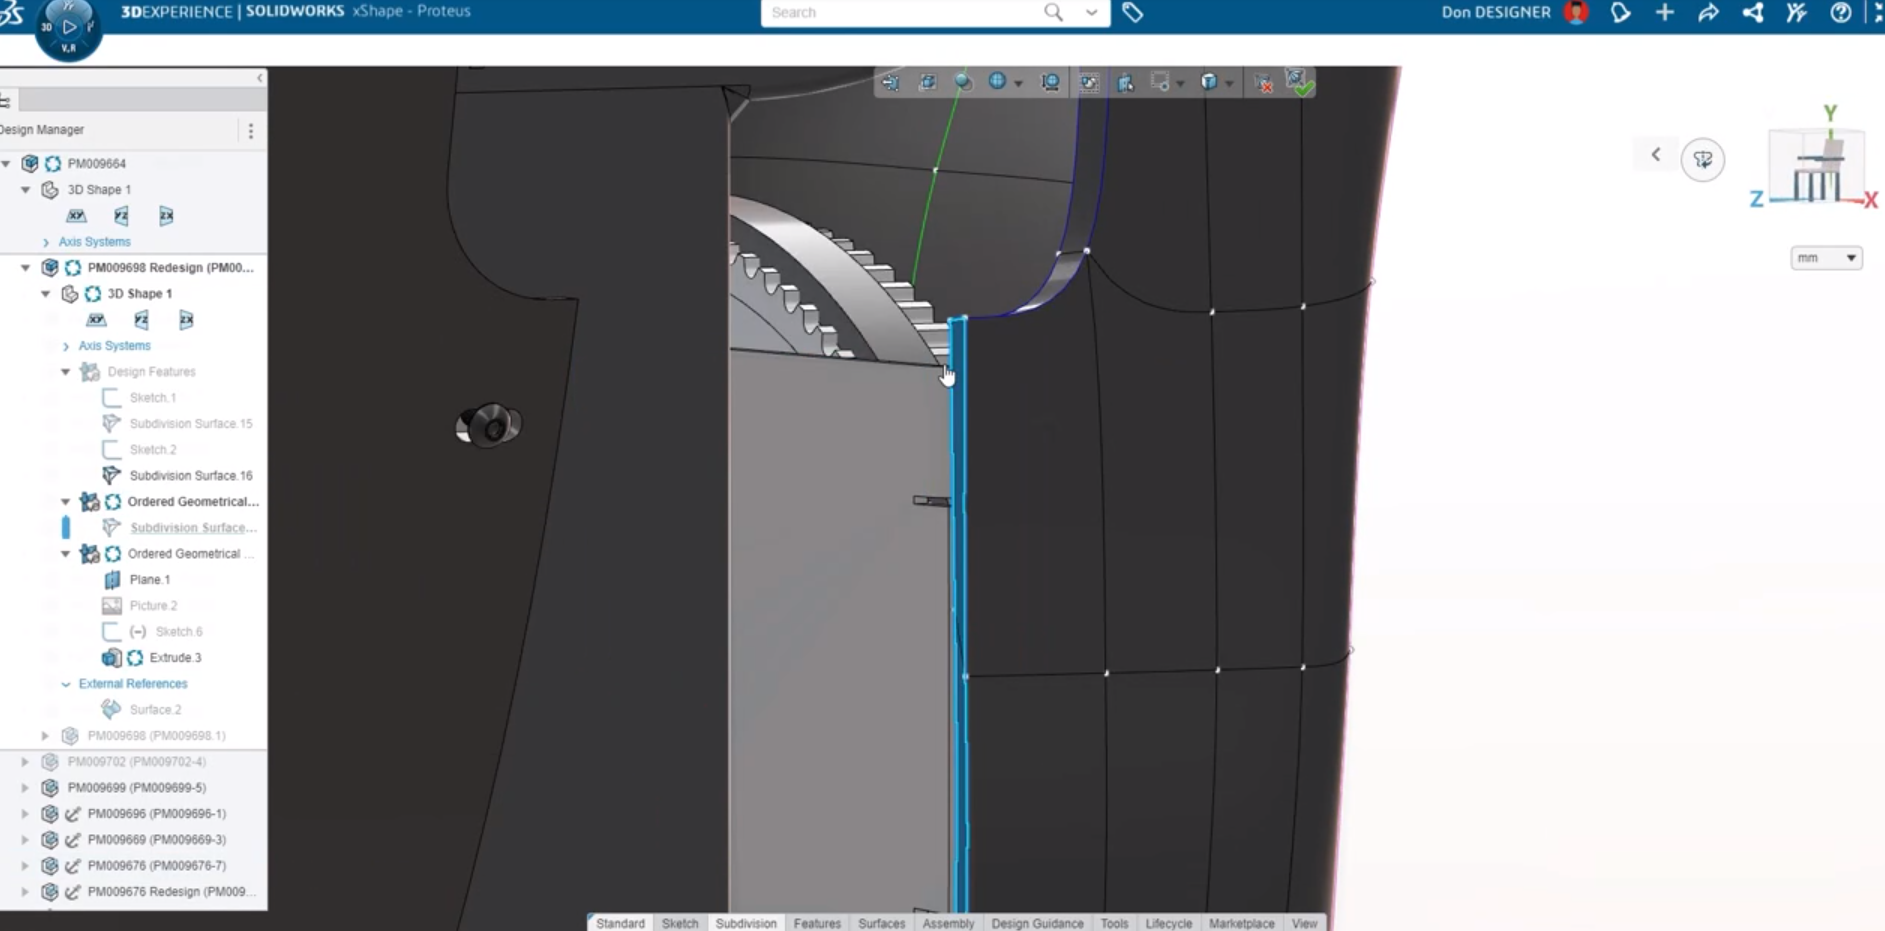
Task: Collapse the External References section in the tree
Action: click(66, 683)
